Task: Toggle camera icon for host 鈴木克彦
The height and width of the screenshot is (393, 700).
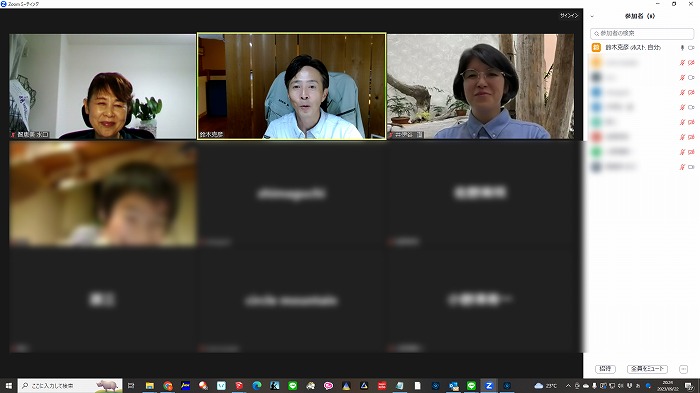Action: (x=691, y=47)
